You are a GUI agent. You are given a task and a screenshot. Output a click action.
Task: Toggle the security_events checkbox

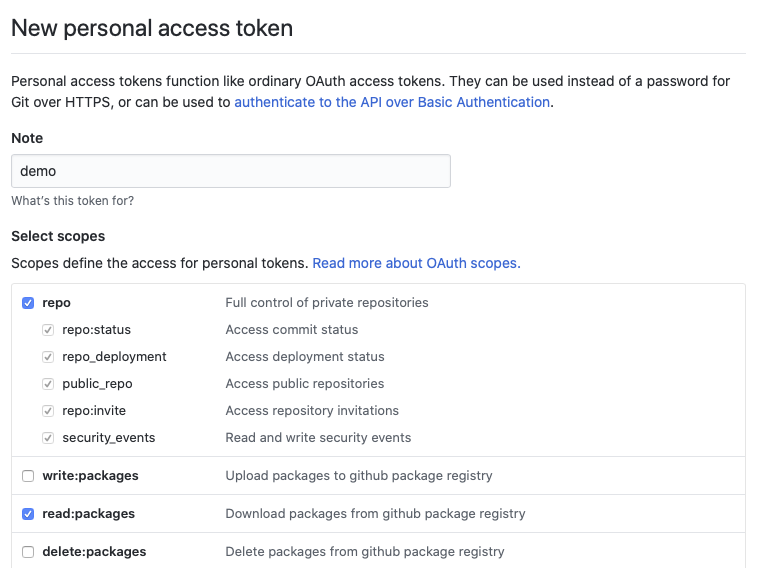pos(48,438)
